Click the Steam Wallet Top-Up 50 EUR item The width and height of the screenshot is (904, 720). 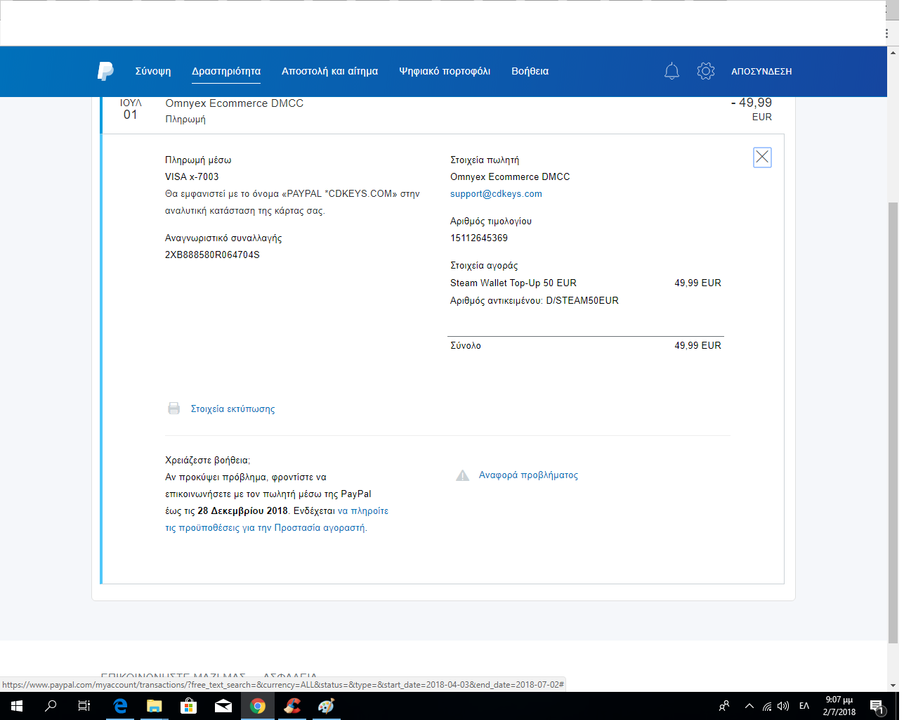pos(513,283)
